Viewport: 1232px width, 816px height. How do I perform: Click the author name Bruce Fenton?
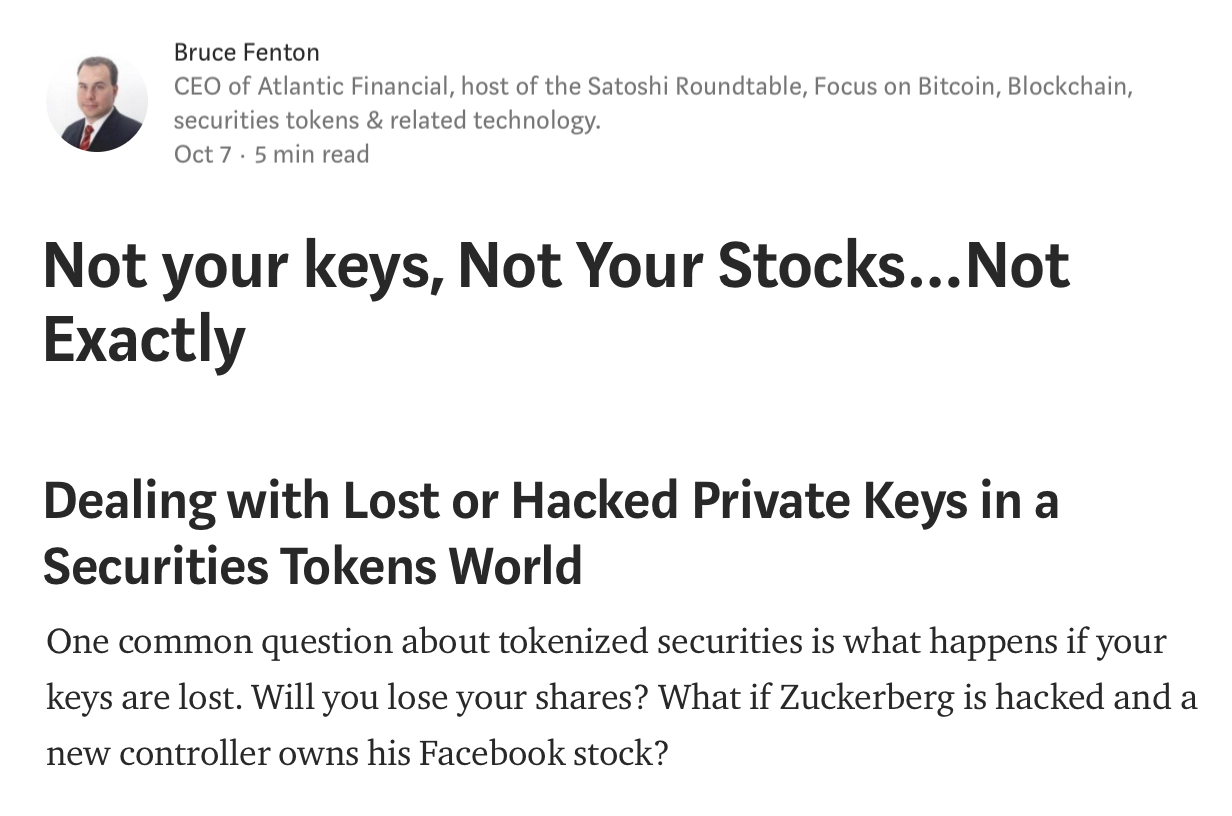point(246,52)
